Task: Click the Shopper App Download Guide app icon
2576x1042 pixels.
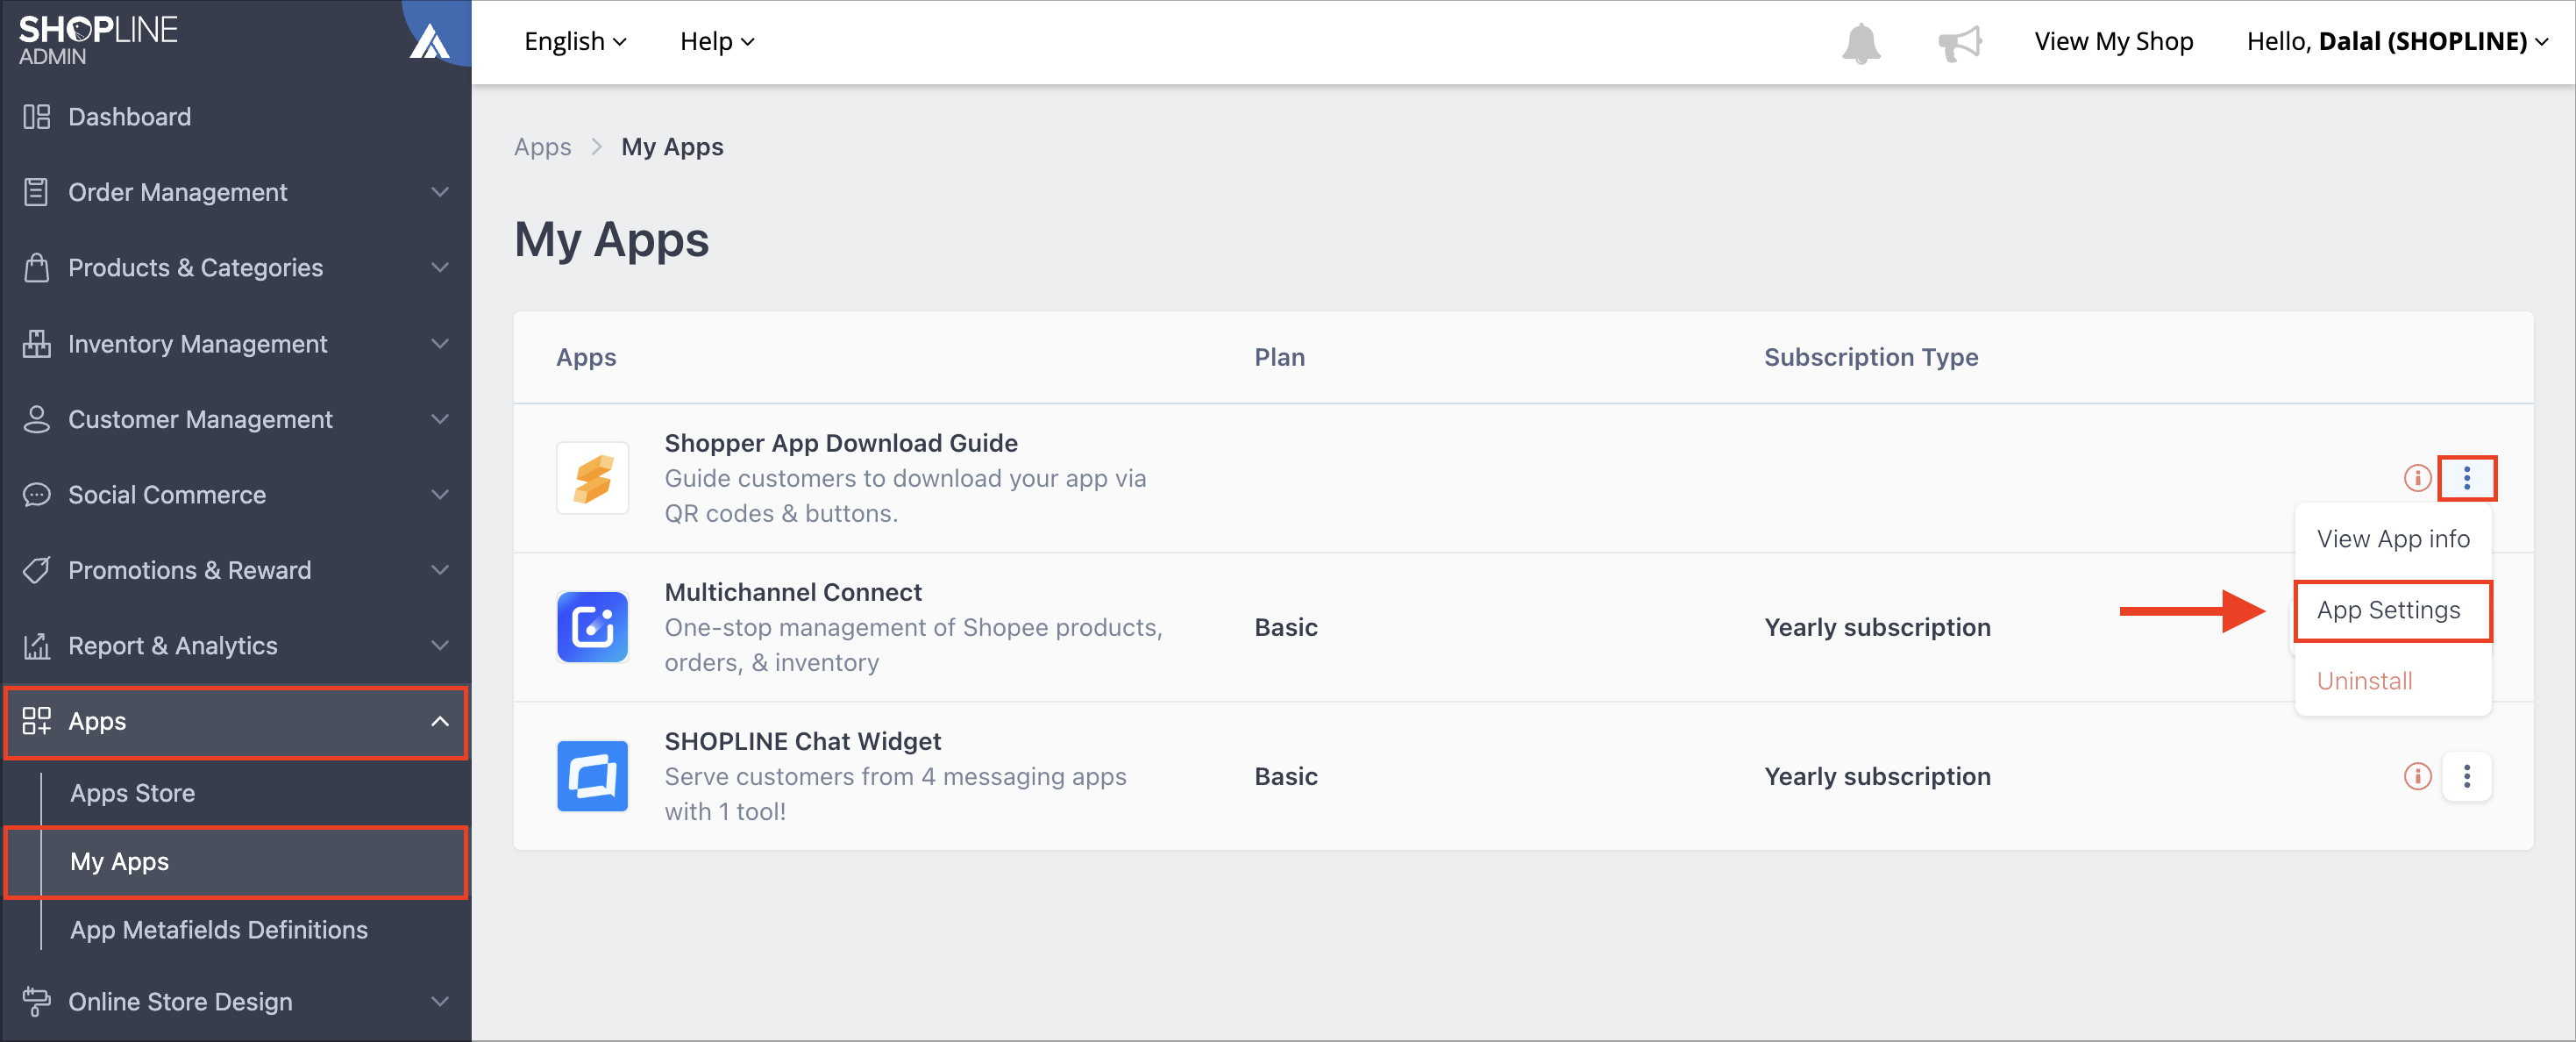Action: pyautogui.click(x=592, y=478)
